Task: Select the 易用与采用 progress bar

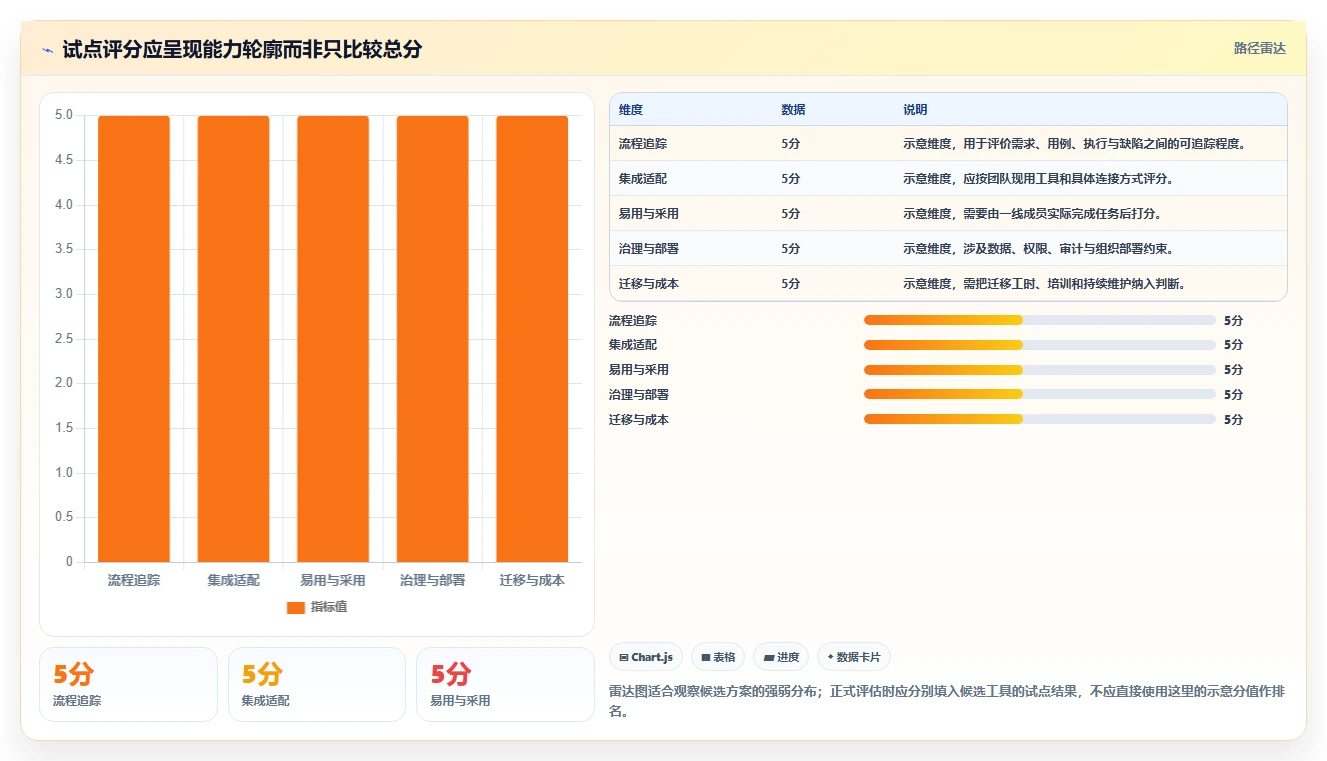Action: point(1040,369)
